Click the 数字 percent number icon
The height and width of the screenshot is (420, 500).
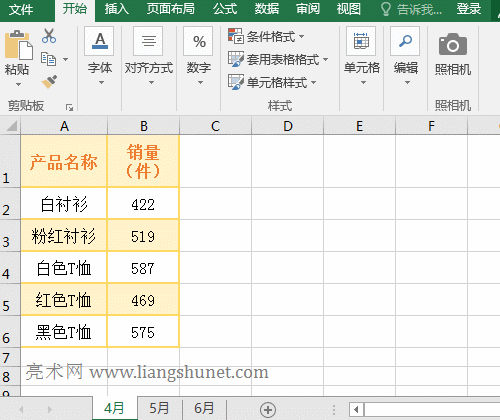pos(199,41)
